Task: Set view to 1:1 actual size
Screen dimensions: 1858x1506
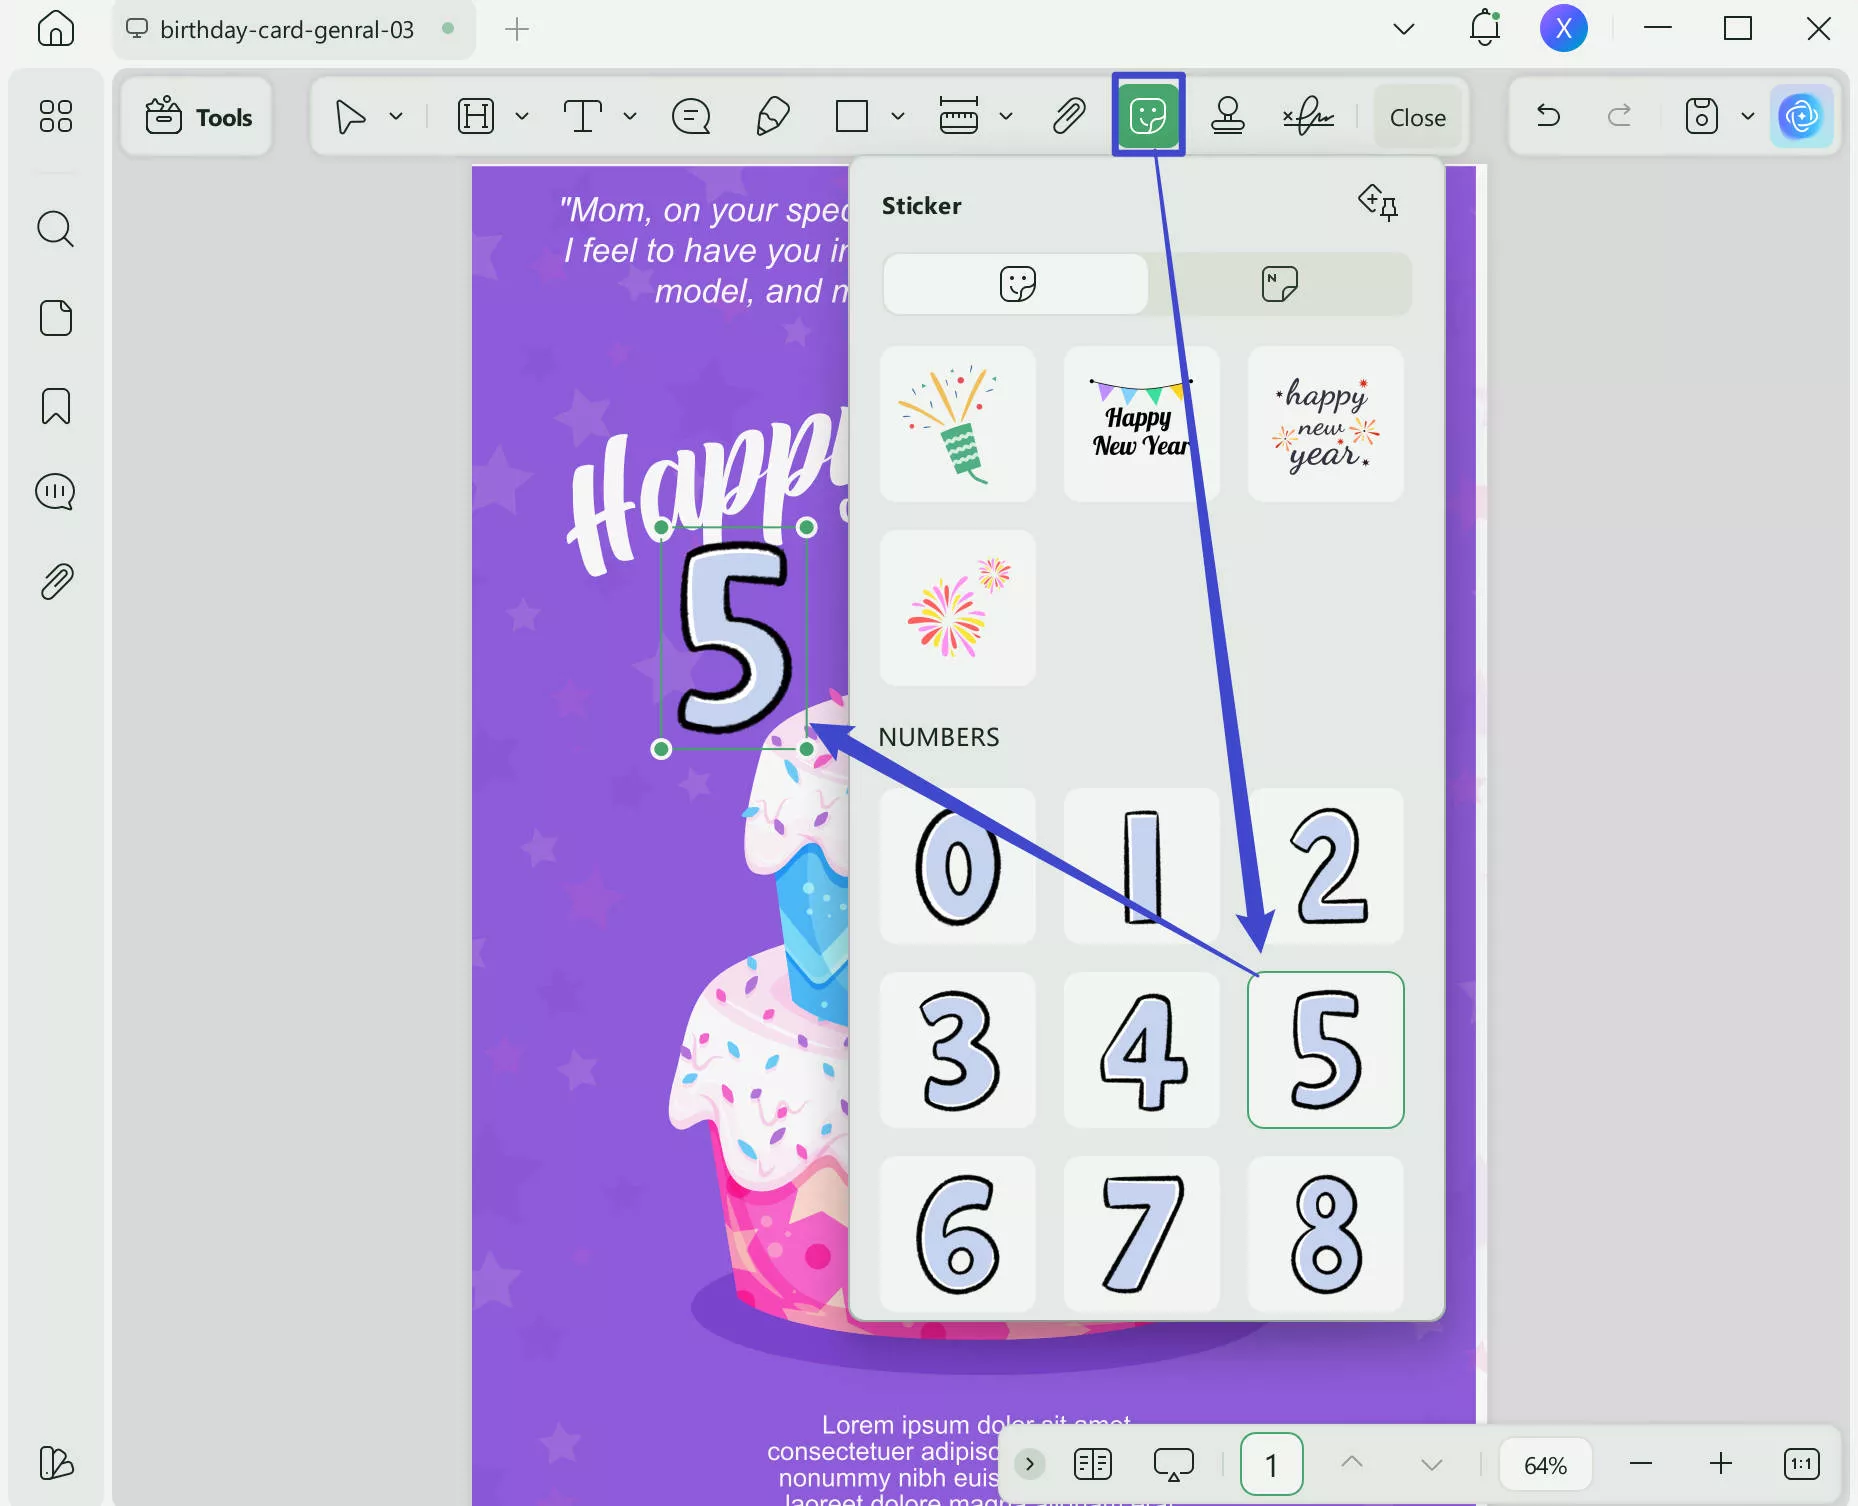Action: pyautogui.click(x=1799, y=1463)
